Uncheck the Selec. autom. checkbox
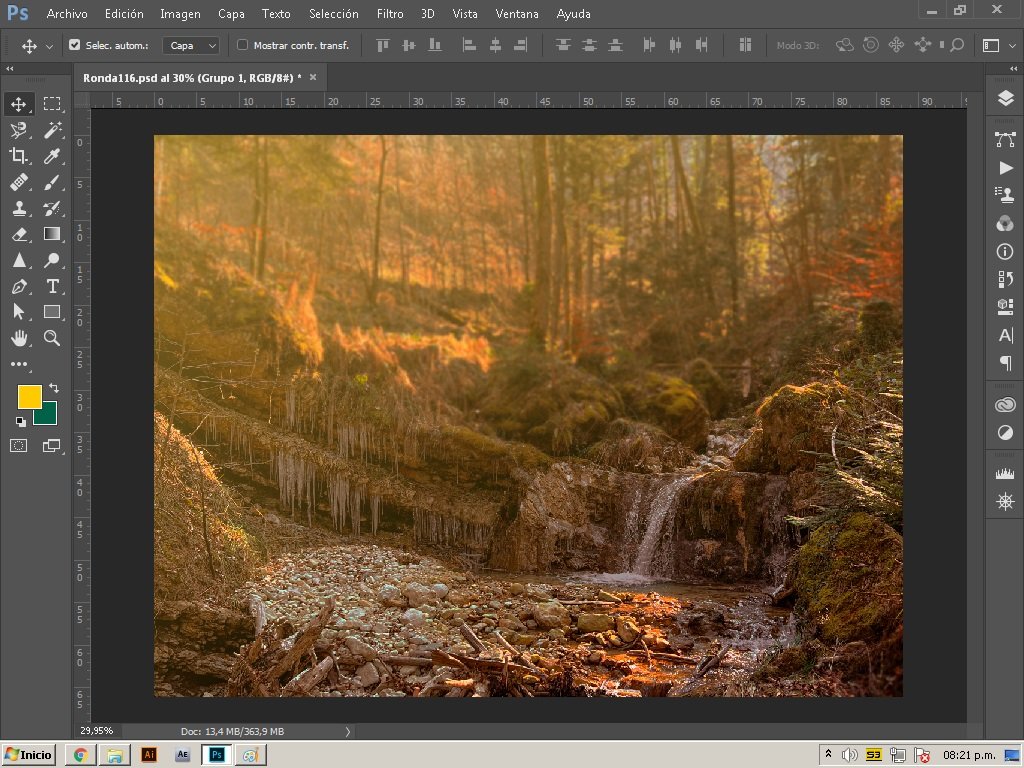The height and width of the screenshot is (768, 1024). (x=74, y=44)
